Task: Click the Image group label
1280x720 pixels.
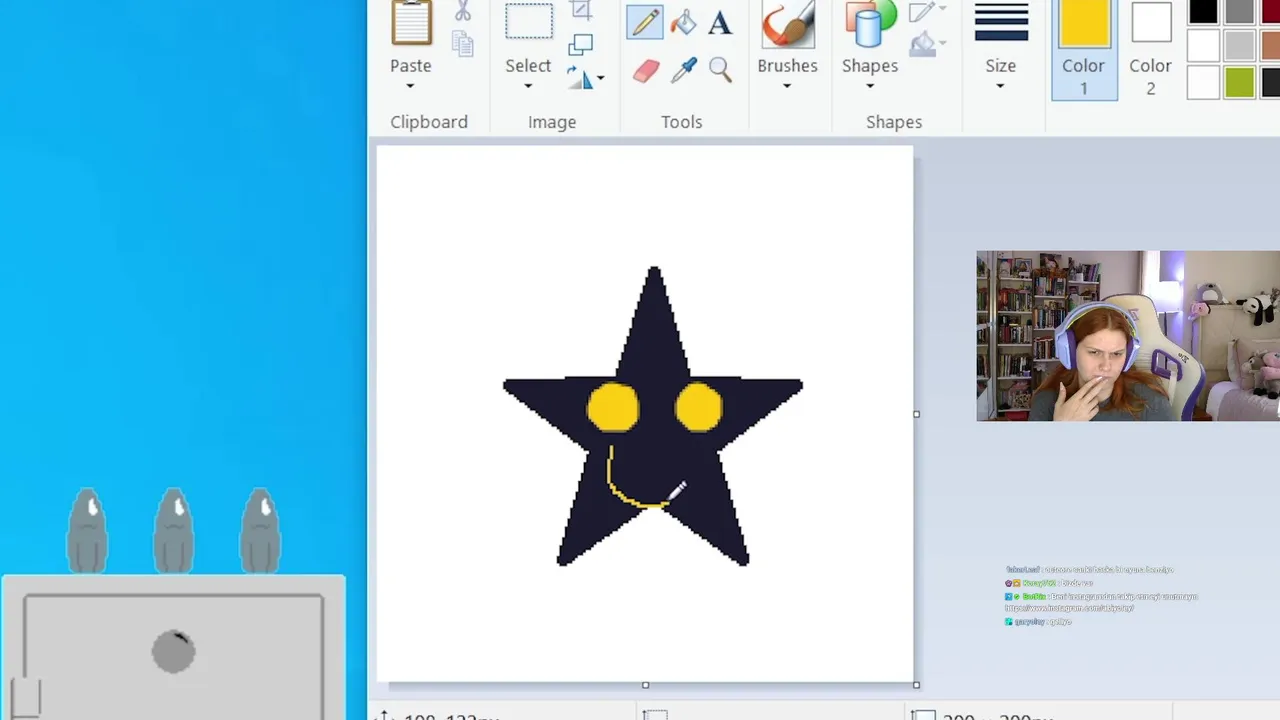Action: click(552, 122)
